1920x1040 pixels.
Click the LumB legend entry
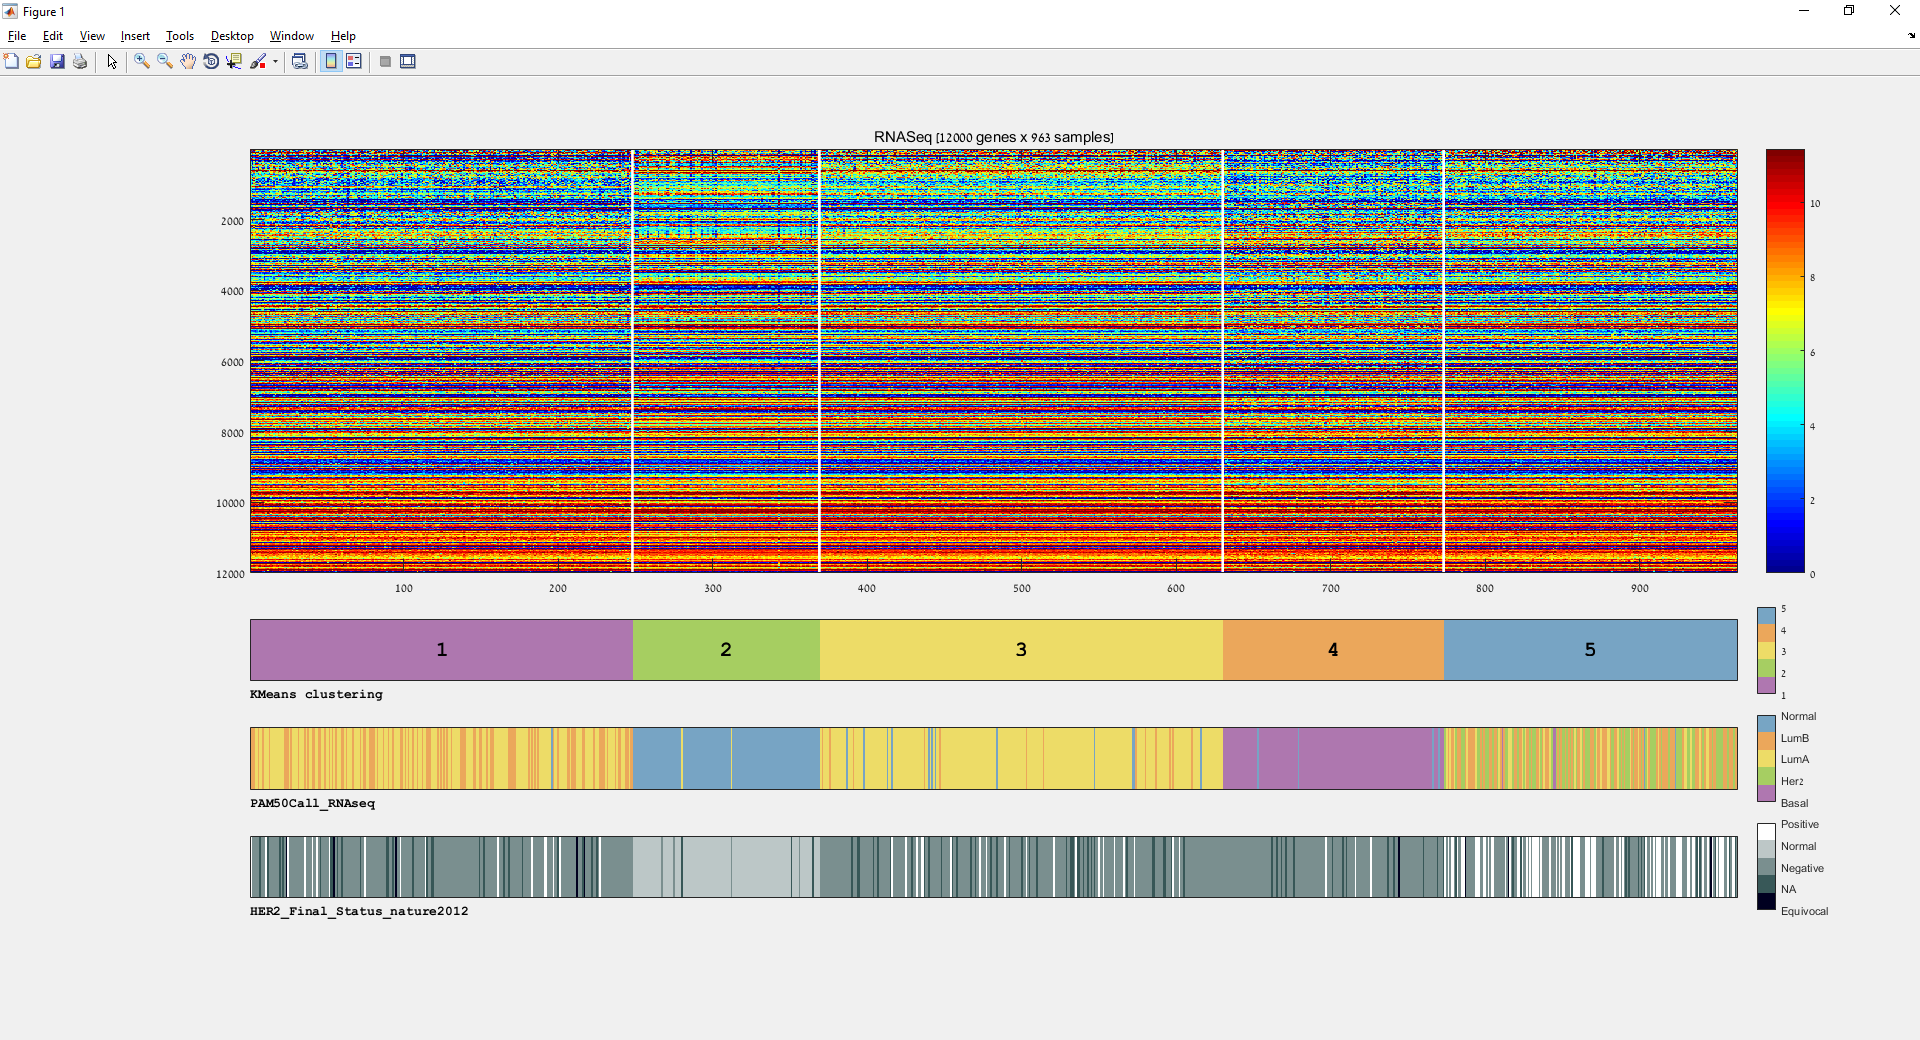(1794, 738)
